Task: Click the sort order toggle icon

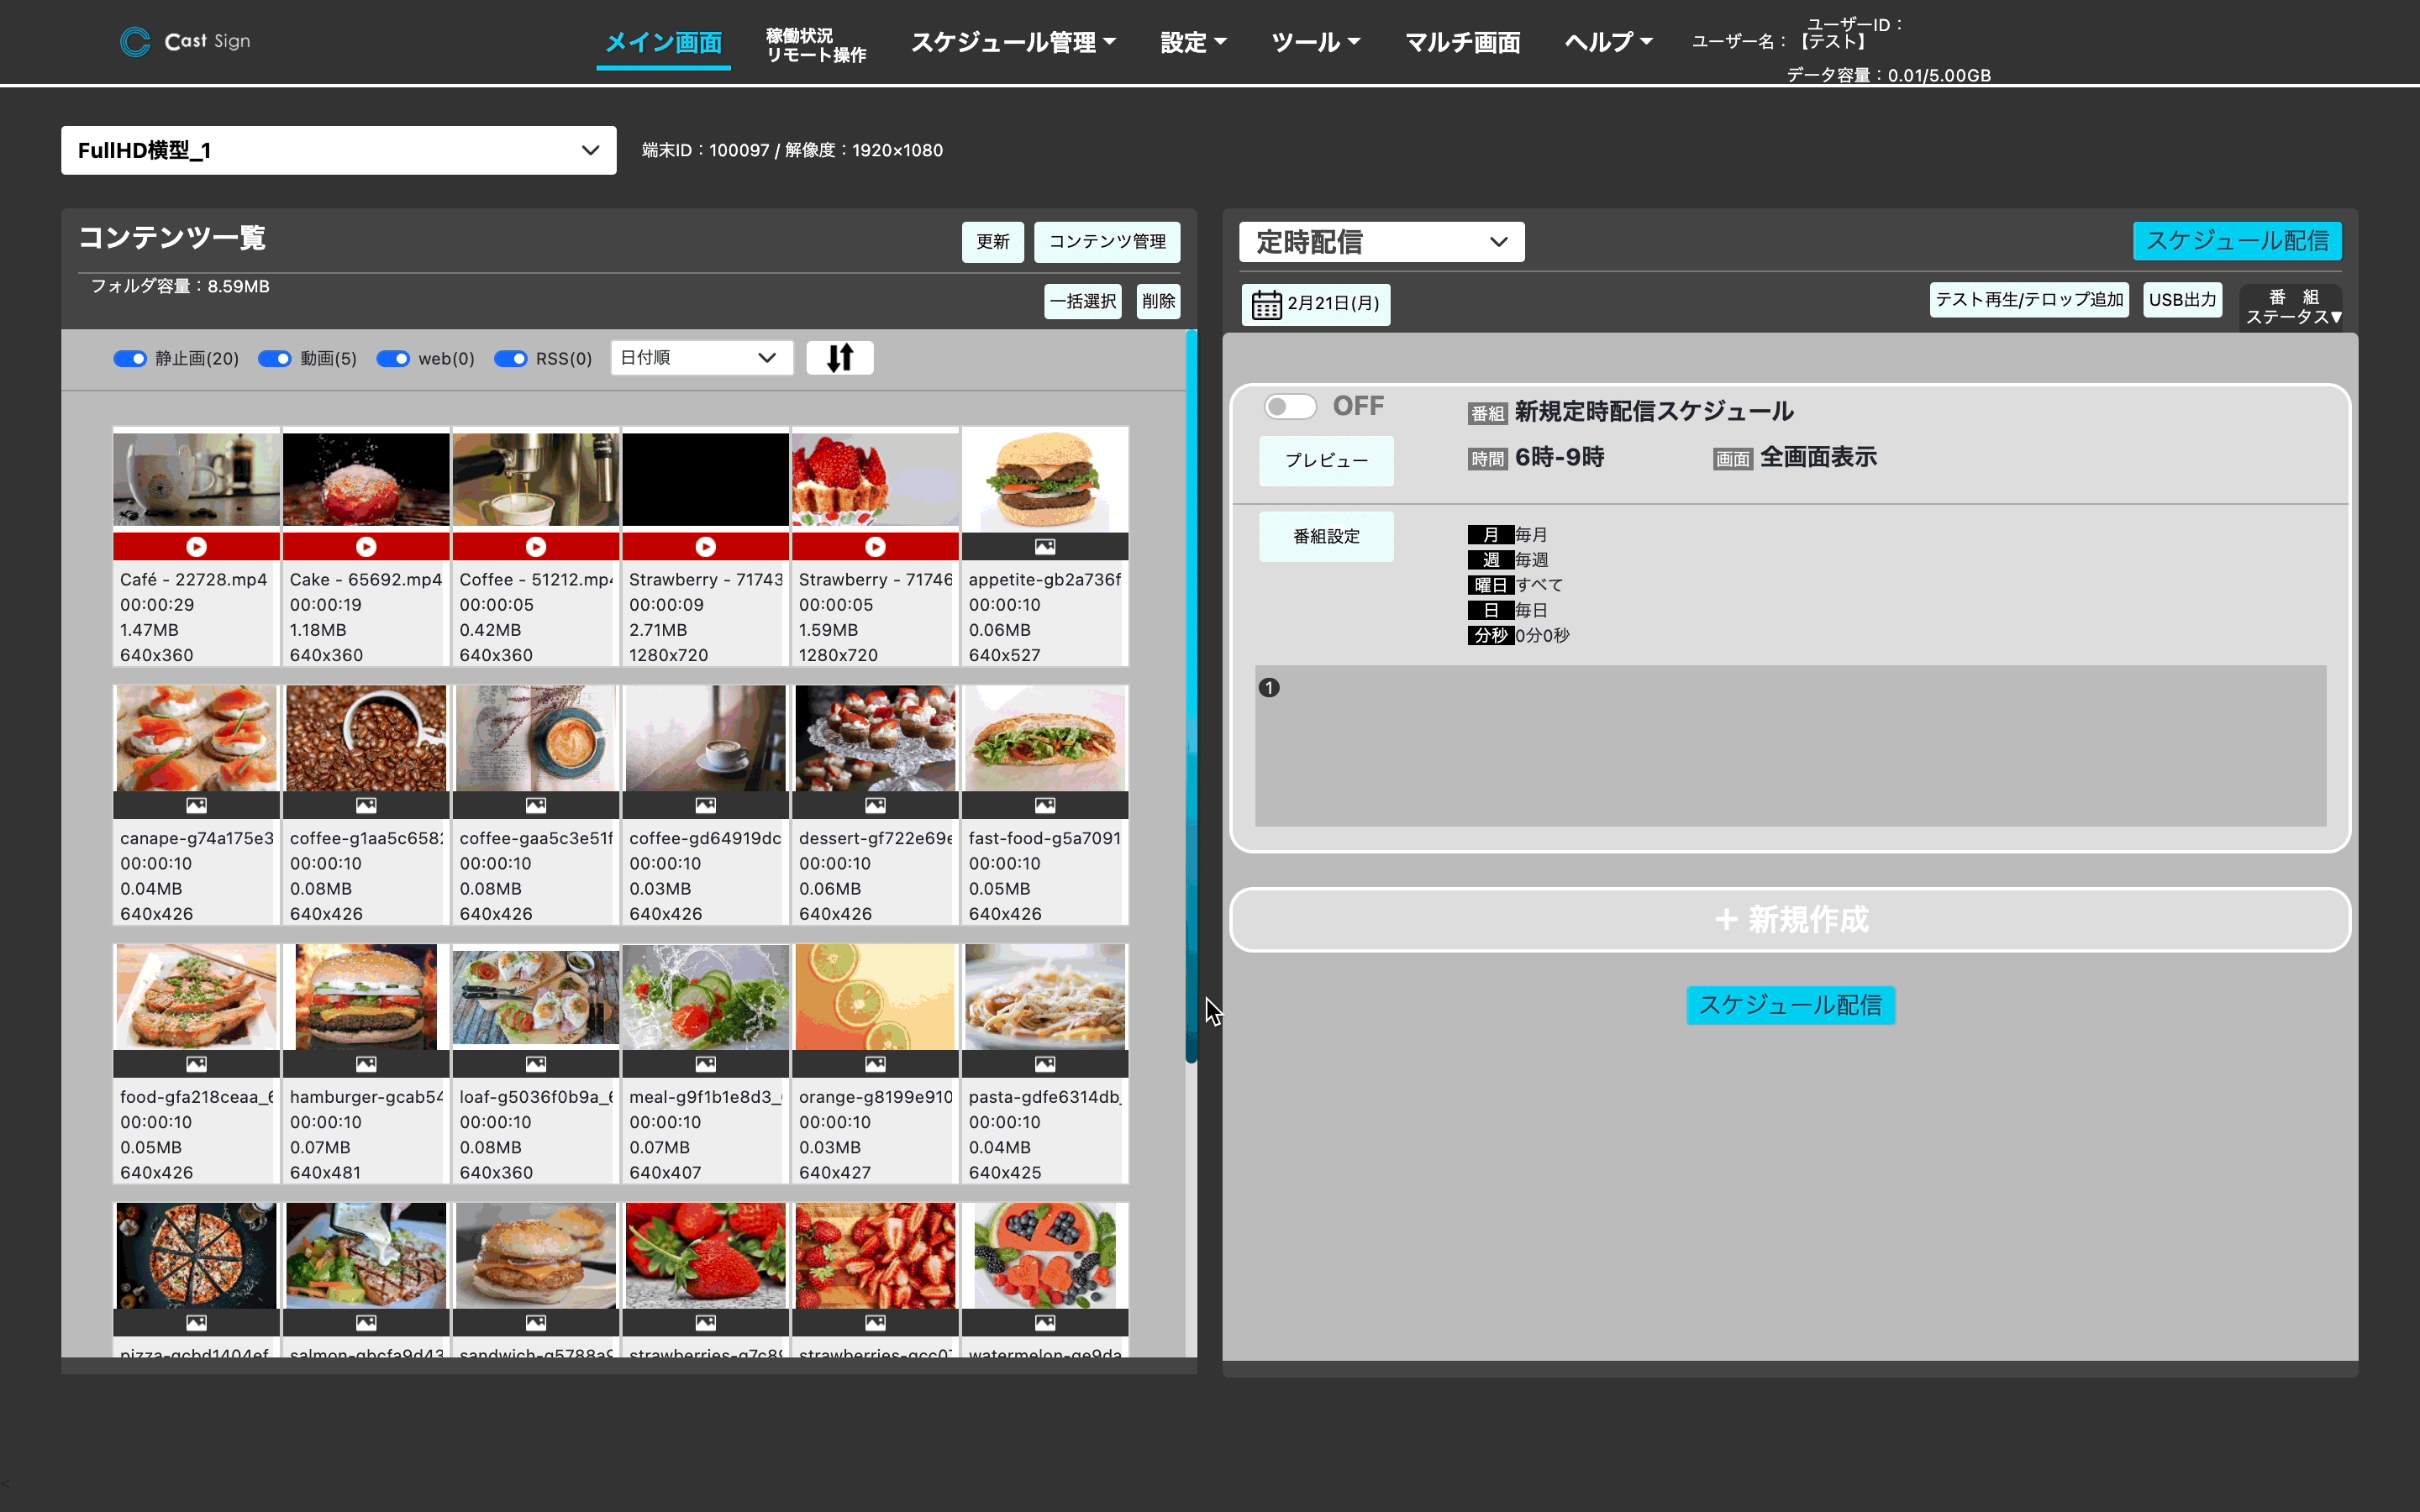Action: [x=838, y=357]
